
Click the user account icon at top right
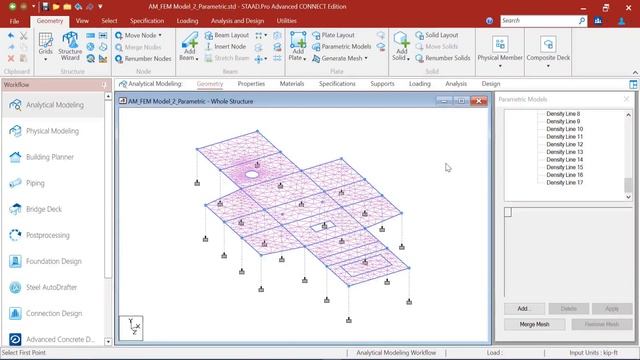point(621,21)
